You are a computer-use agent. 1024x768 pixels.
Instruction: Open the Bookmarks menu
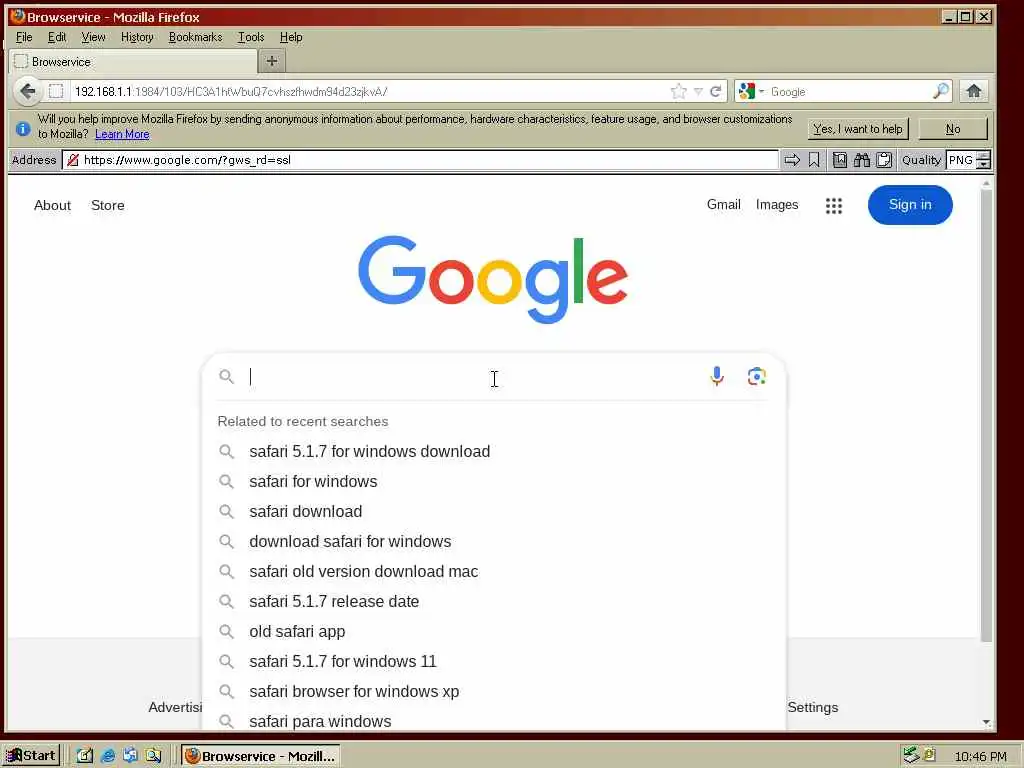tap(195, 37)
